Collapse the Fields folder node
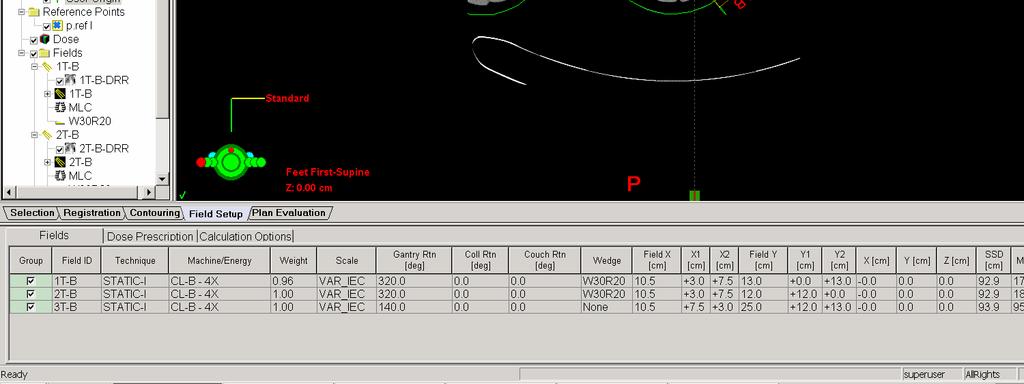Screen dimensions: 1024x384 click(22, 53)
